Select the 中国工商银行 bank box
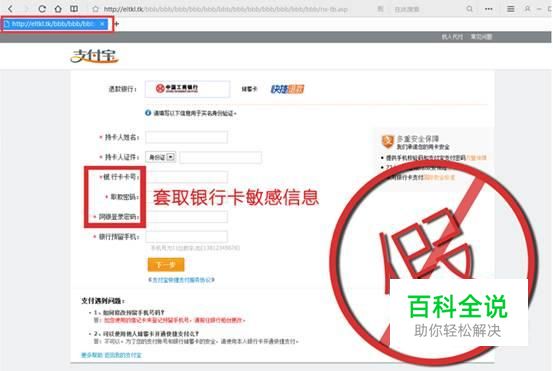553x371 pixels. click(187, 89)
